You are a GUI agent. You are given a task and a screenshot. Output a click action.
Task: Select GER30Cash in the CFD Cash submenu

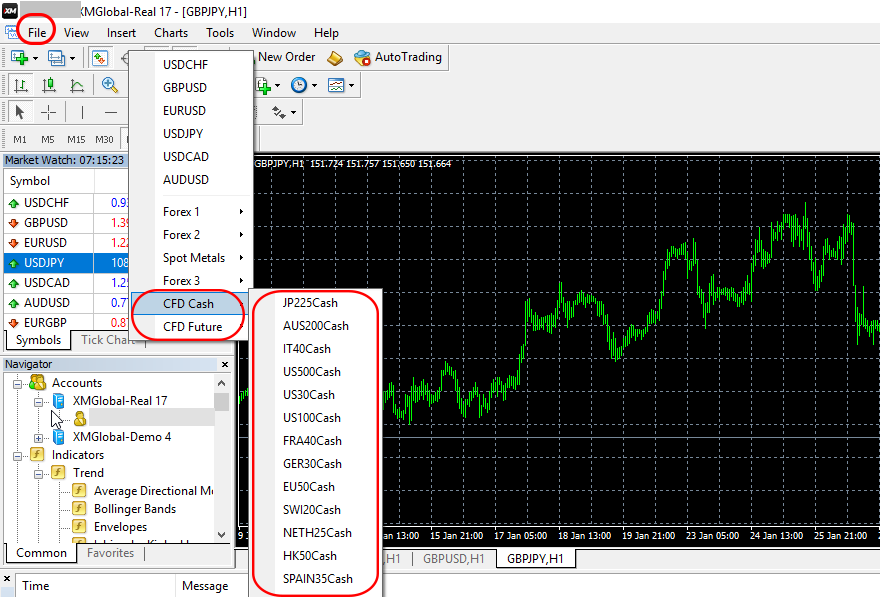315,464
